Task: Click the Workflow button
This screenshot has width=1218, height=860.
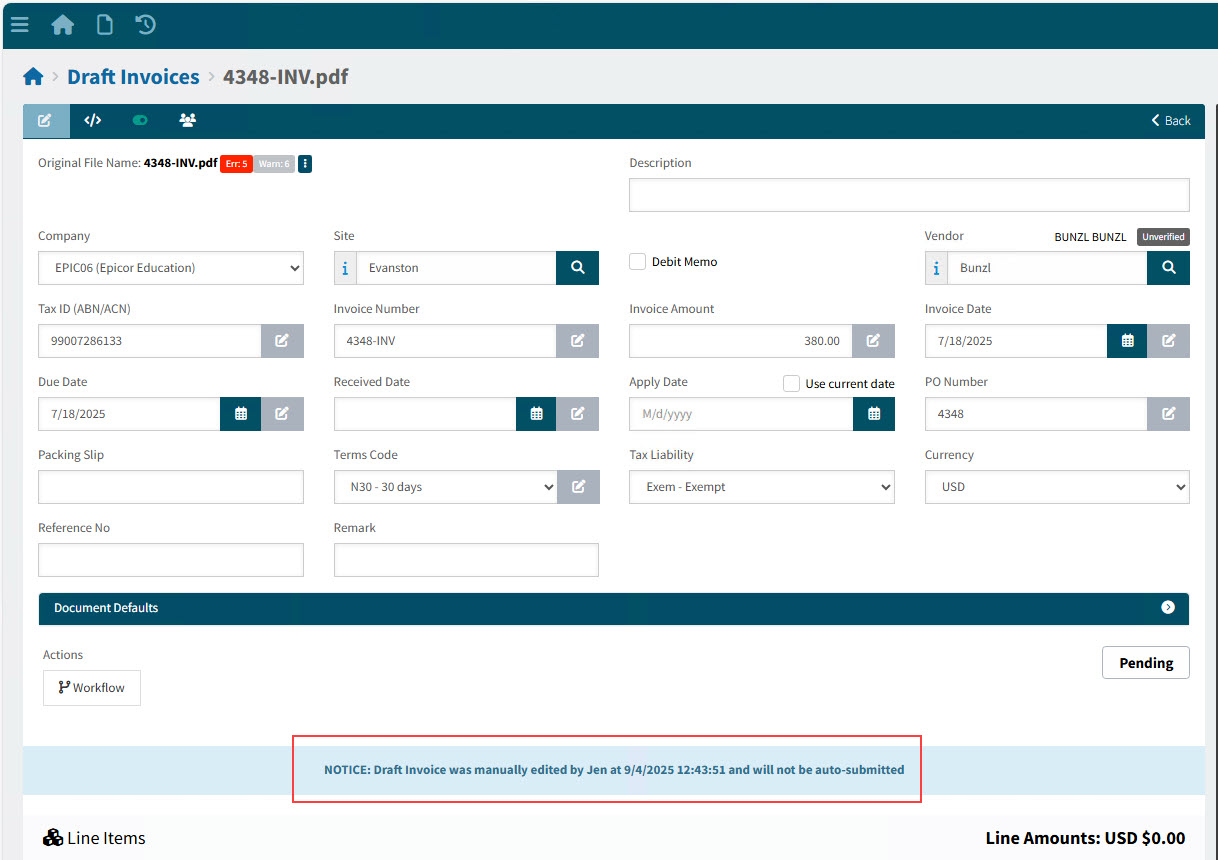Action: pyautogui.click(x=92, y=688)
